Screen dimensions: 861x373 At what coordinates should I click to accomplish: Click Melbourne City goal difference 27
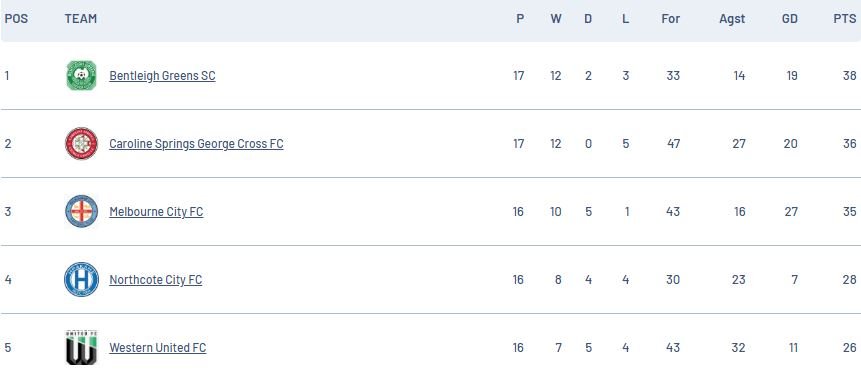791,212
